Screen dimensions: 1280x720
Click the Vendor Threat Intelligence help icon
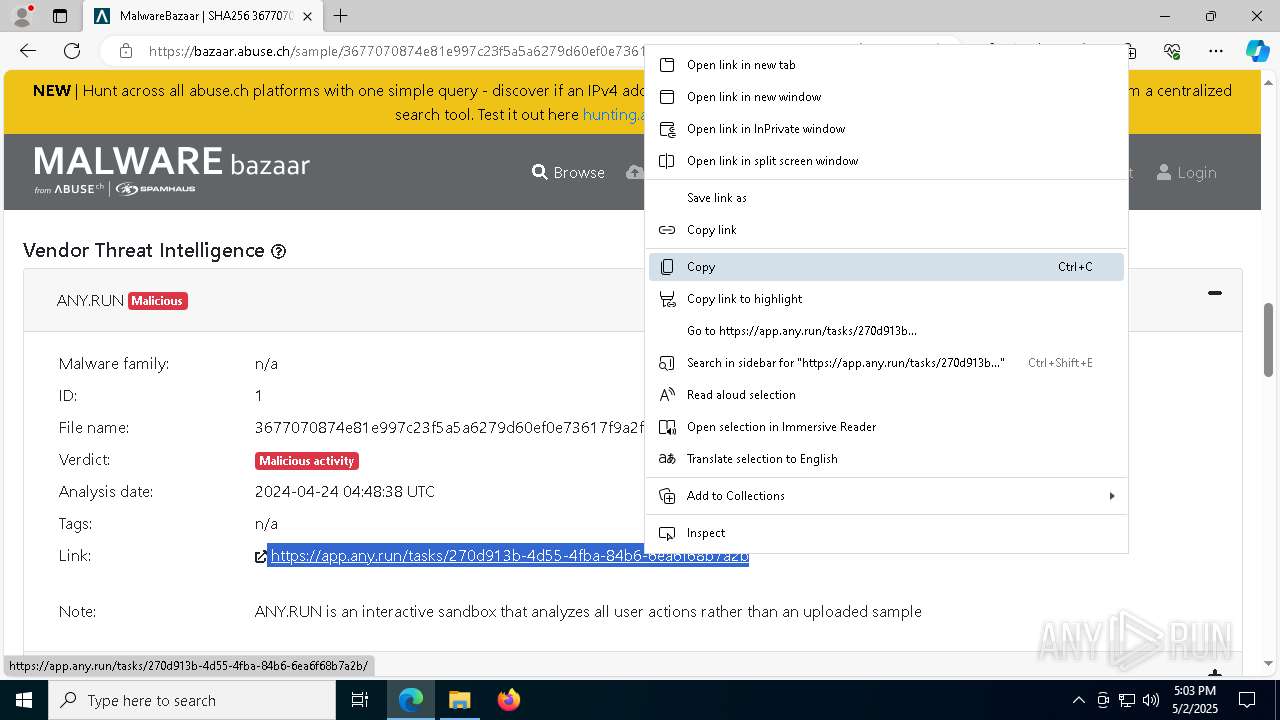point(279,252)
